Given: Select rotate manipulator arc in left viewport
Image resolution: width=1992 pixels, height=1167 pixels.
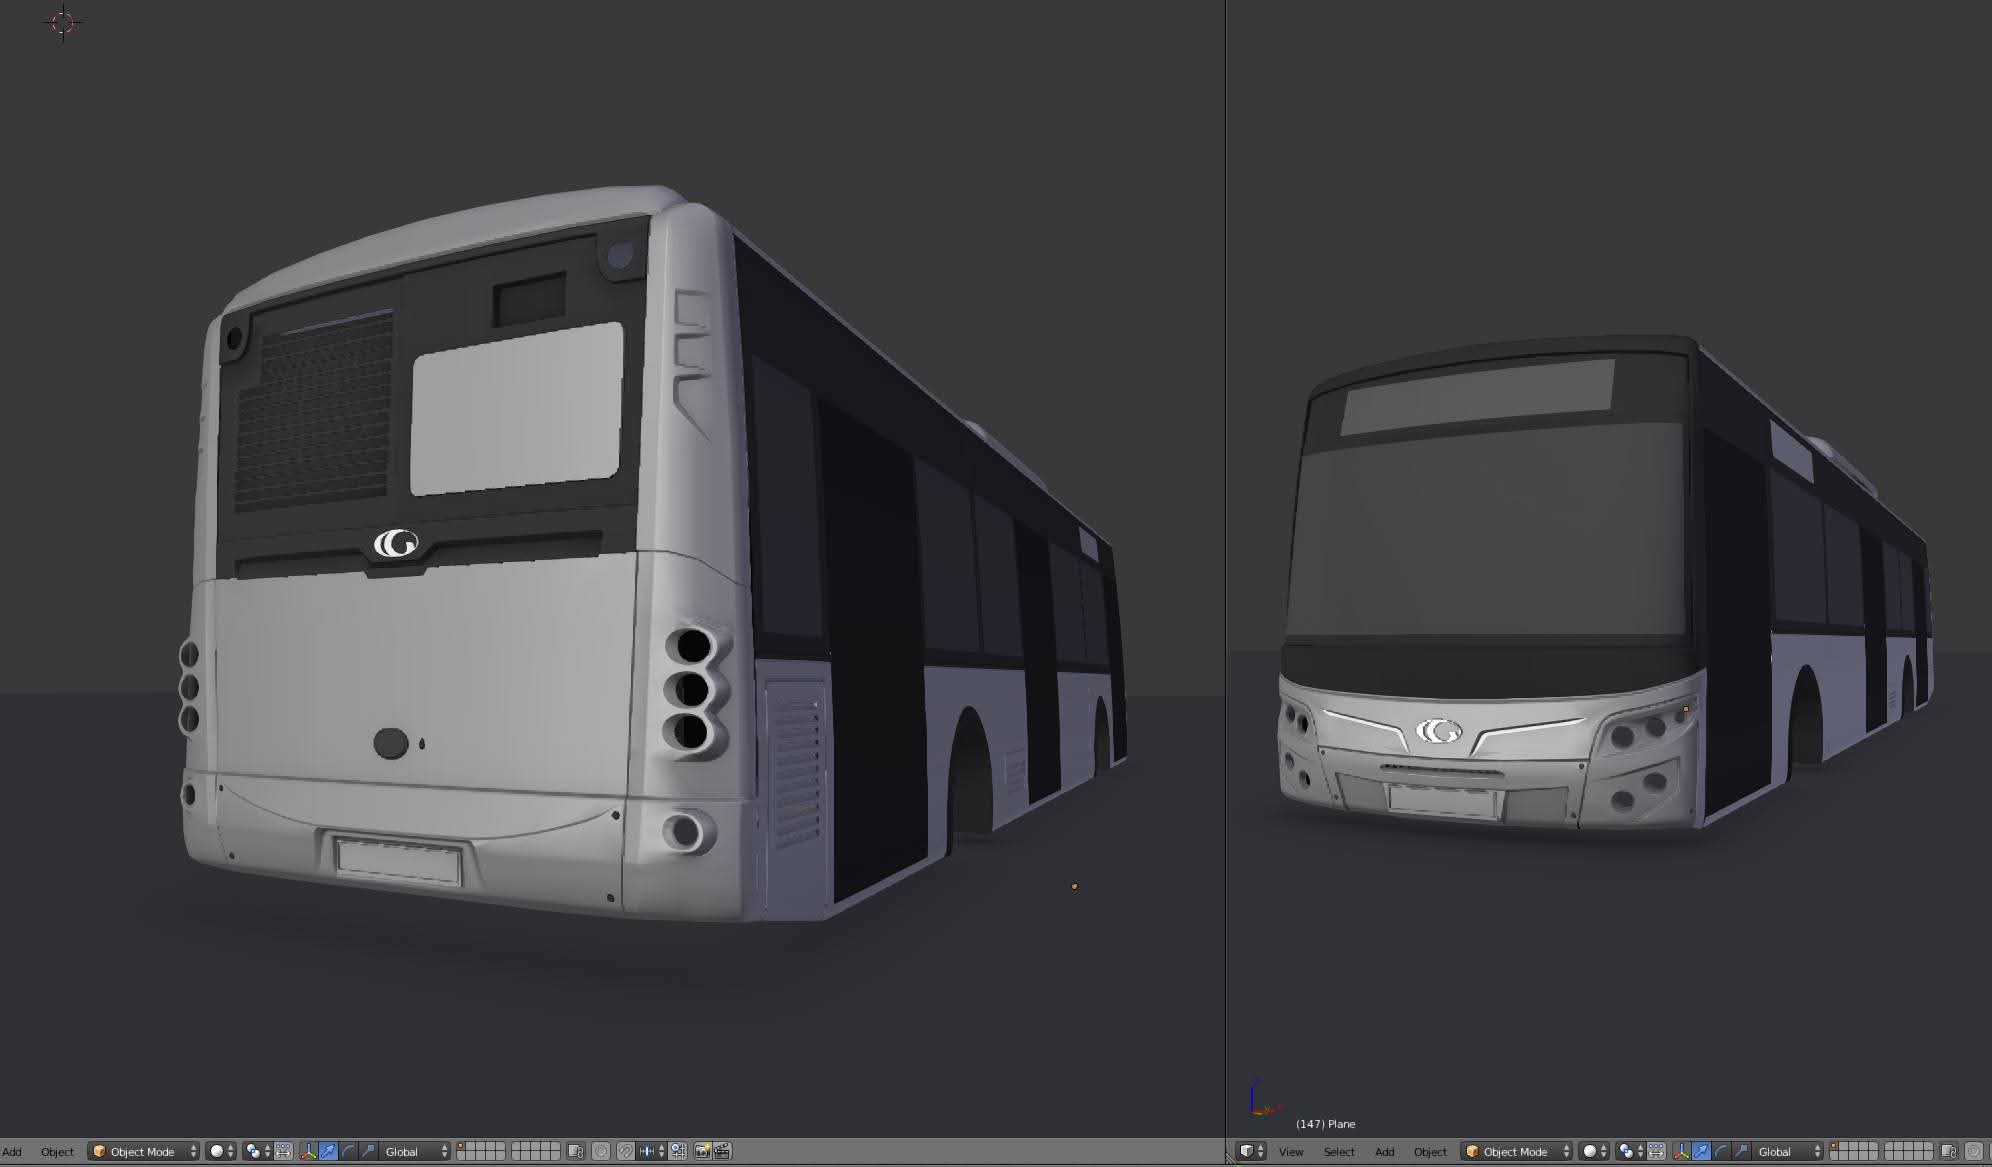Looking at the screenshot, I should [348, 1151].
